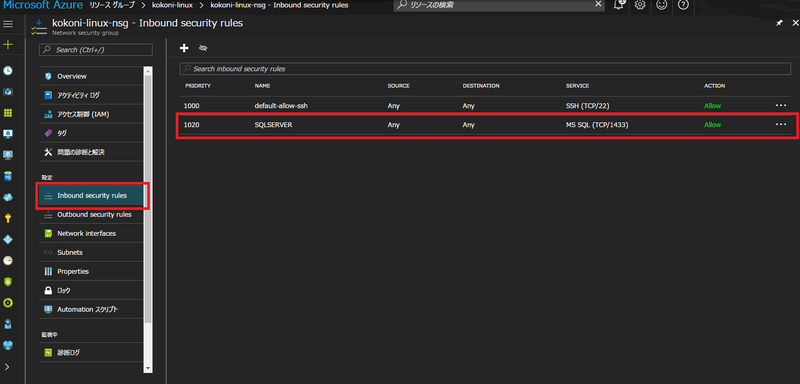Open the notifications bell
This screenshot has width=800, height=384.
[619, 5]
